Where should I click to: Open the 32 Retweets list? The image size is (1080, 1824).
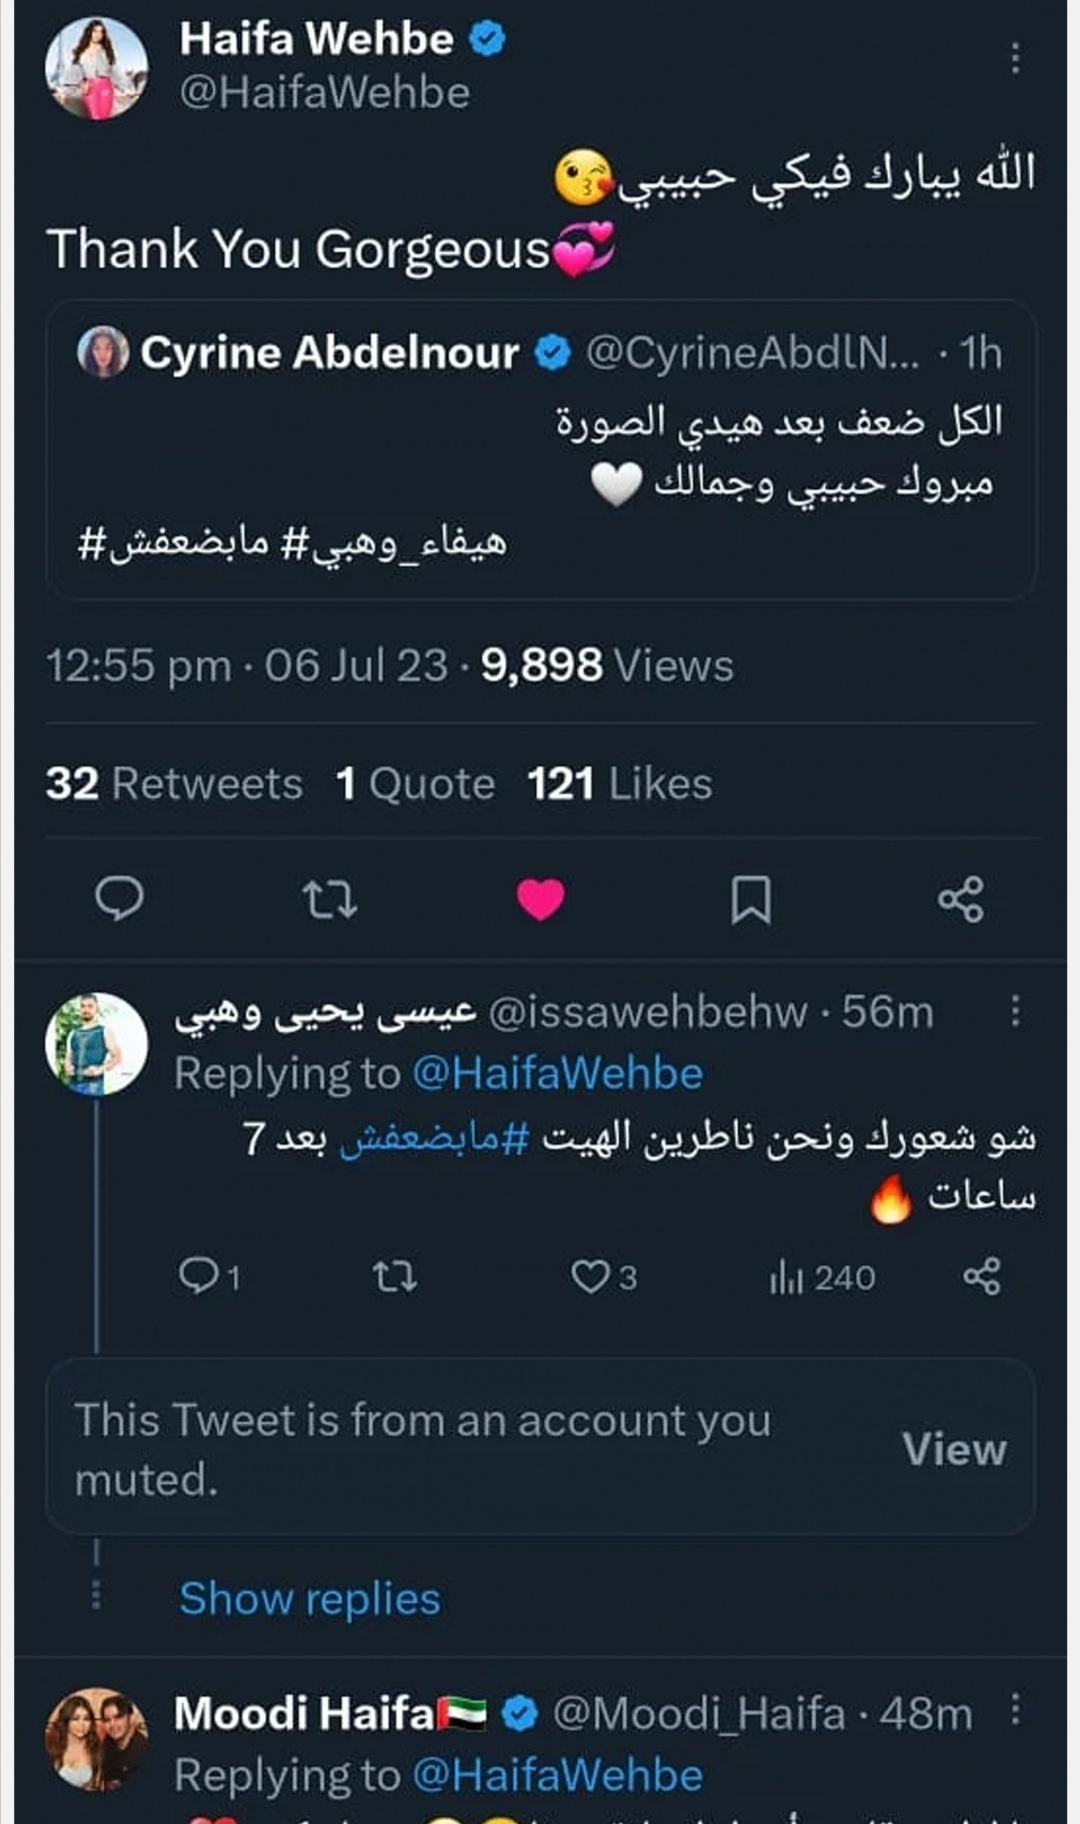coord(174,784)
